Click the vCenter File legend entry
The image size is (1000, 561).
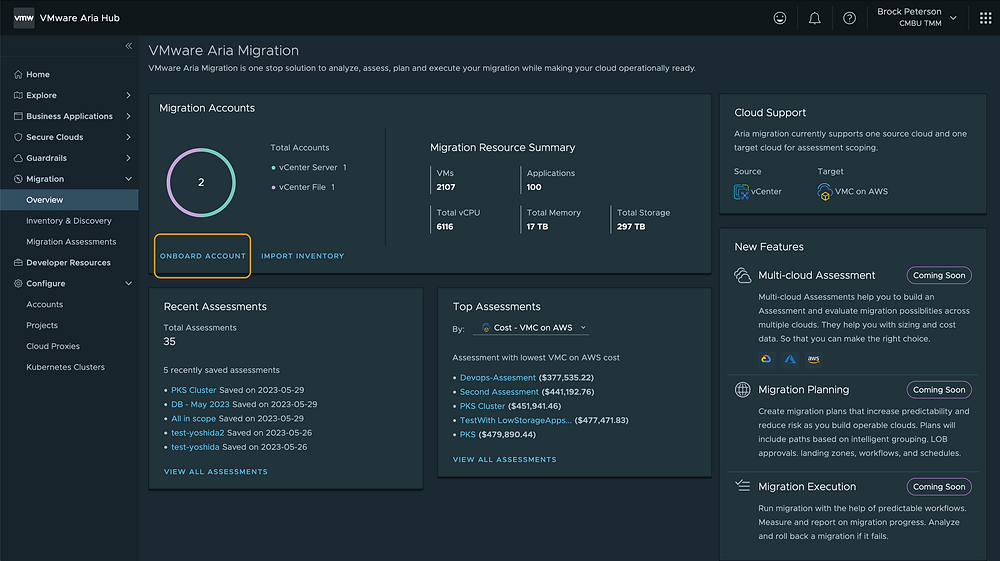303,187
